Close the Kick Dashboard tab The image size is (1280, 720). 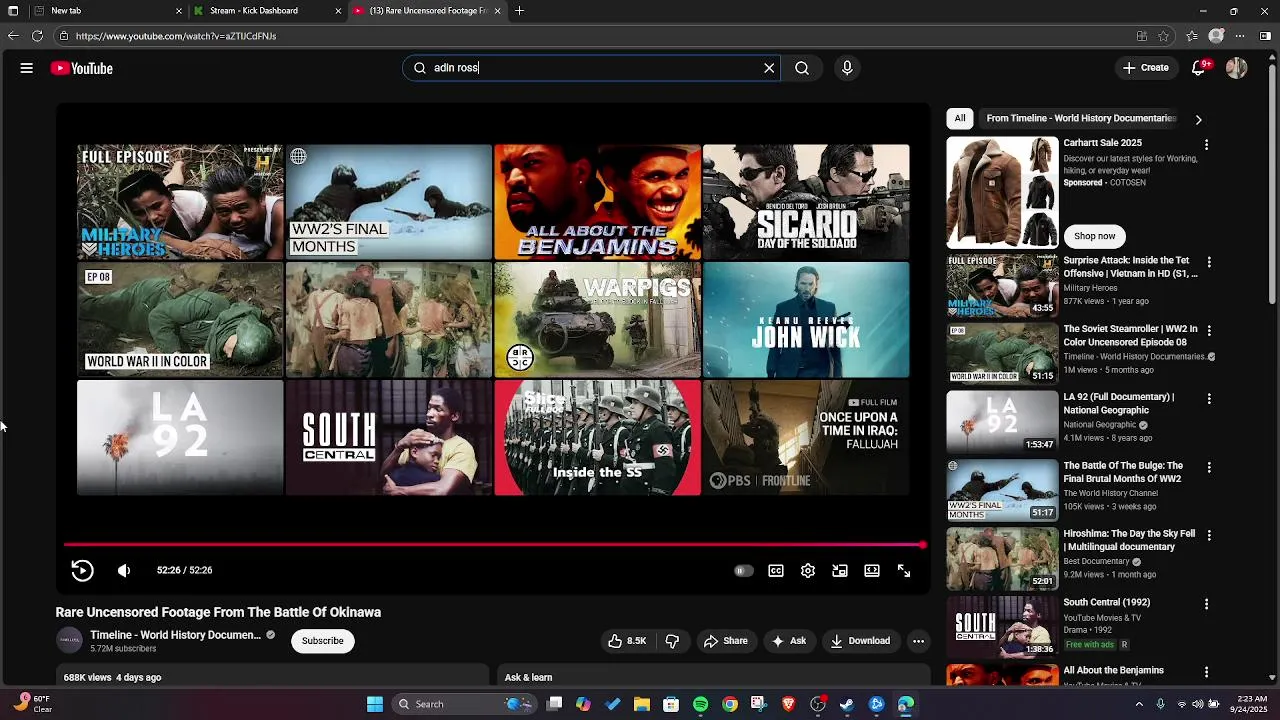[x=338, y=11]
